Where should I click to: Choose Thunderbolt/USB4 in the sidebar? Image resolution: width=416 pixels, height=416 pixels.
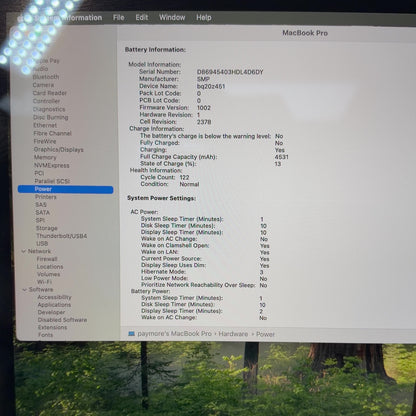point(62,236)
